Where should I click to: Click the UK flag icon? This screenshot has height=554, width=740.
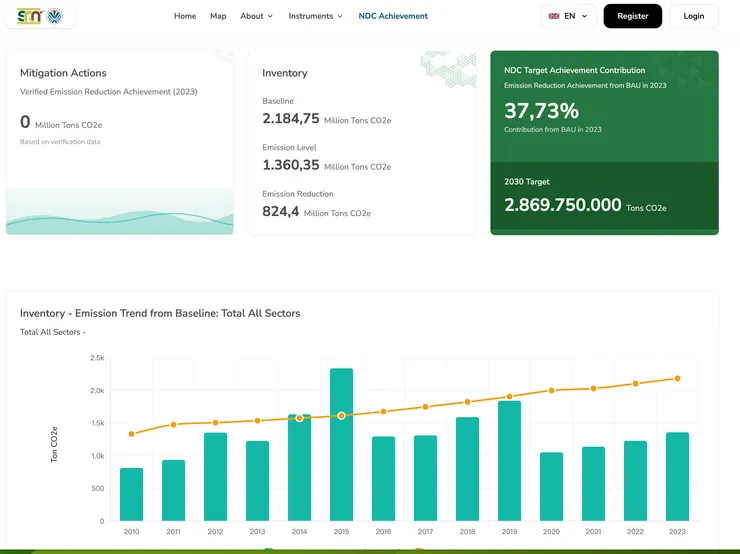(x=554, y=16)
